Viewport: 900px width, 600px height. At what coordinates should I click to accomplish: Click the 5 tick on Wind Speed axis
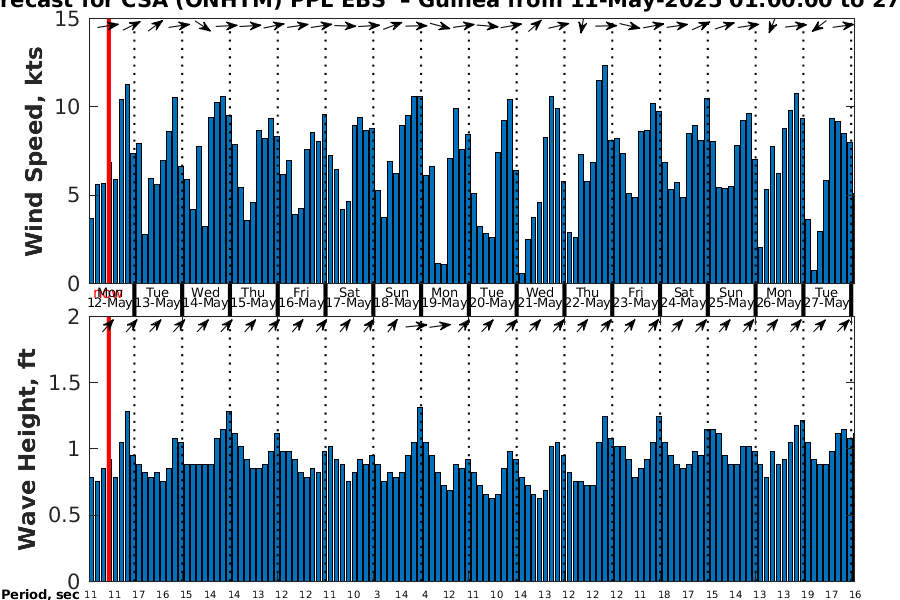click(x=73, y=195)
